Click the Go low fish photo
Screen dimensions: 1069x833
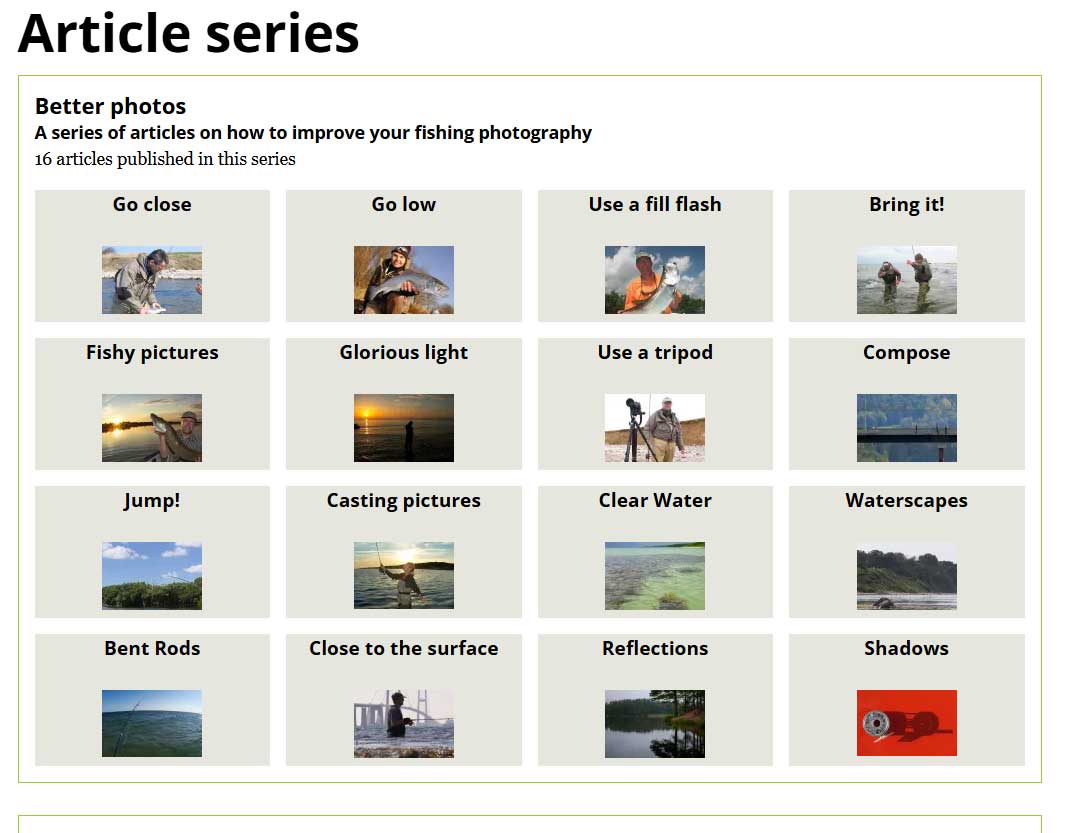pos(403,280)
